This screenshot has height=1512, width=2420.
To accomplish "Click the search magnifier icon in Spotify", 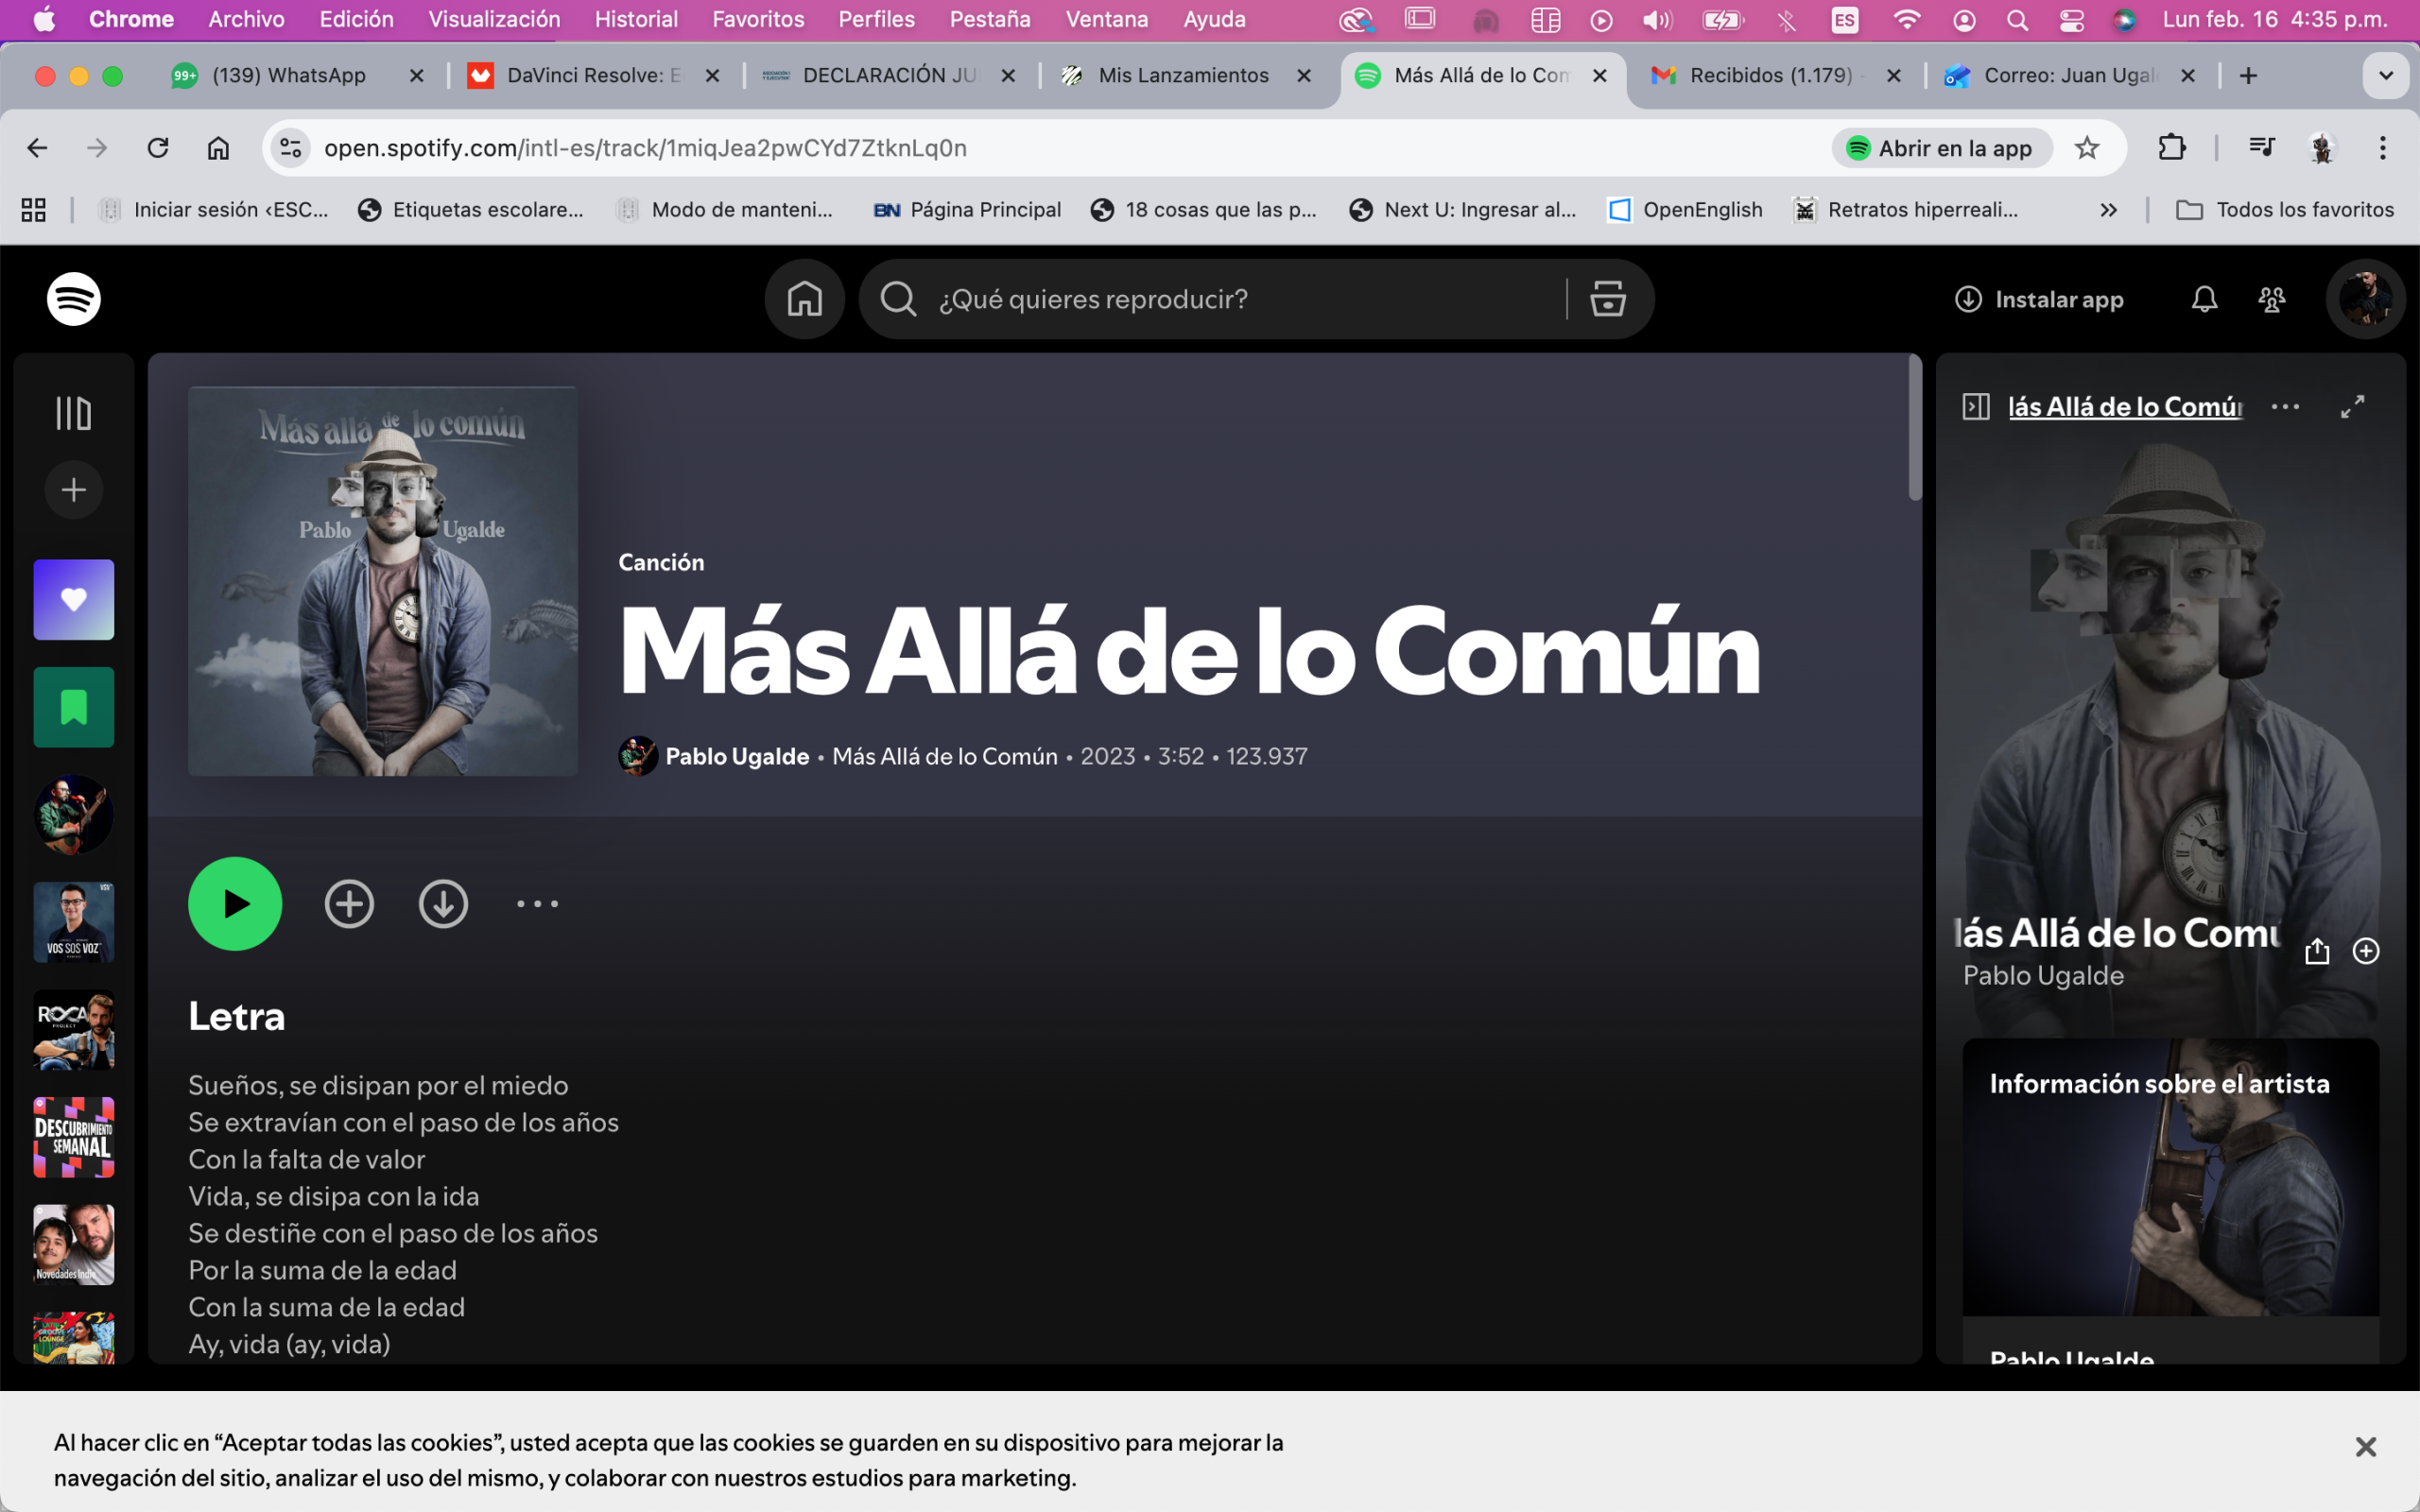I will coord(898,299).
